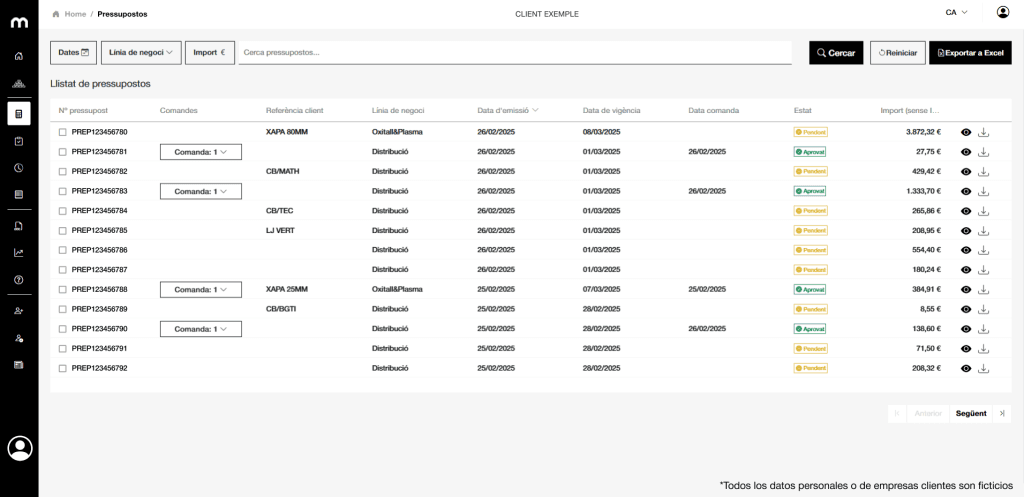This screenshot has height=497, width=1024.
Task: Open the Dates filter dropdown
Action: click(73, 52)
